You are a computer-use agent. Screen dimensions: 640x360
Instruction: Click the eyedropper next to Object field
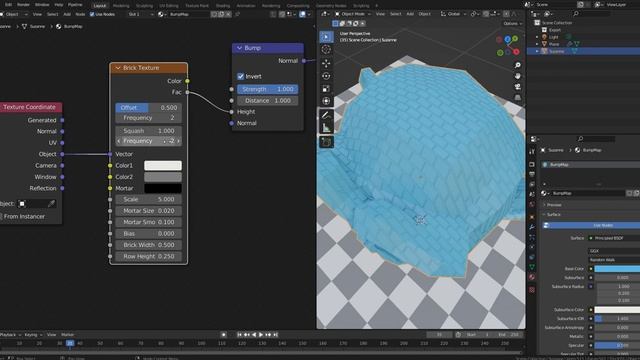51,203
